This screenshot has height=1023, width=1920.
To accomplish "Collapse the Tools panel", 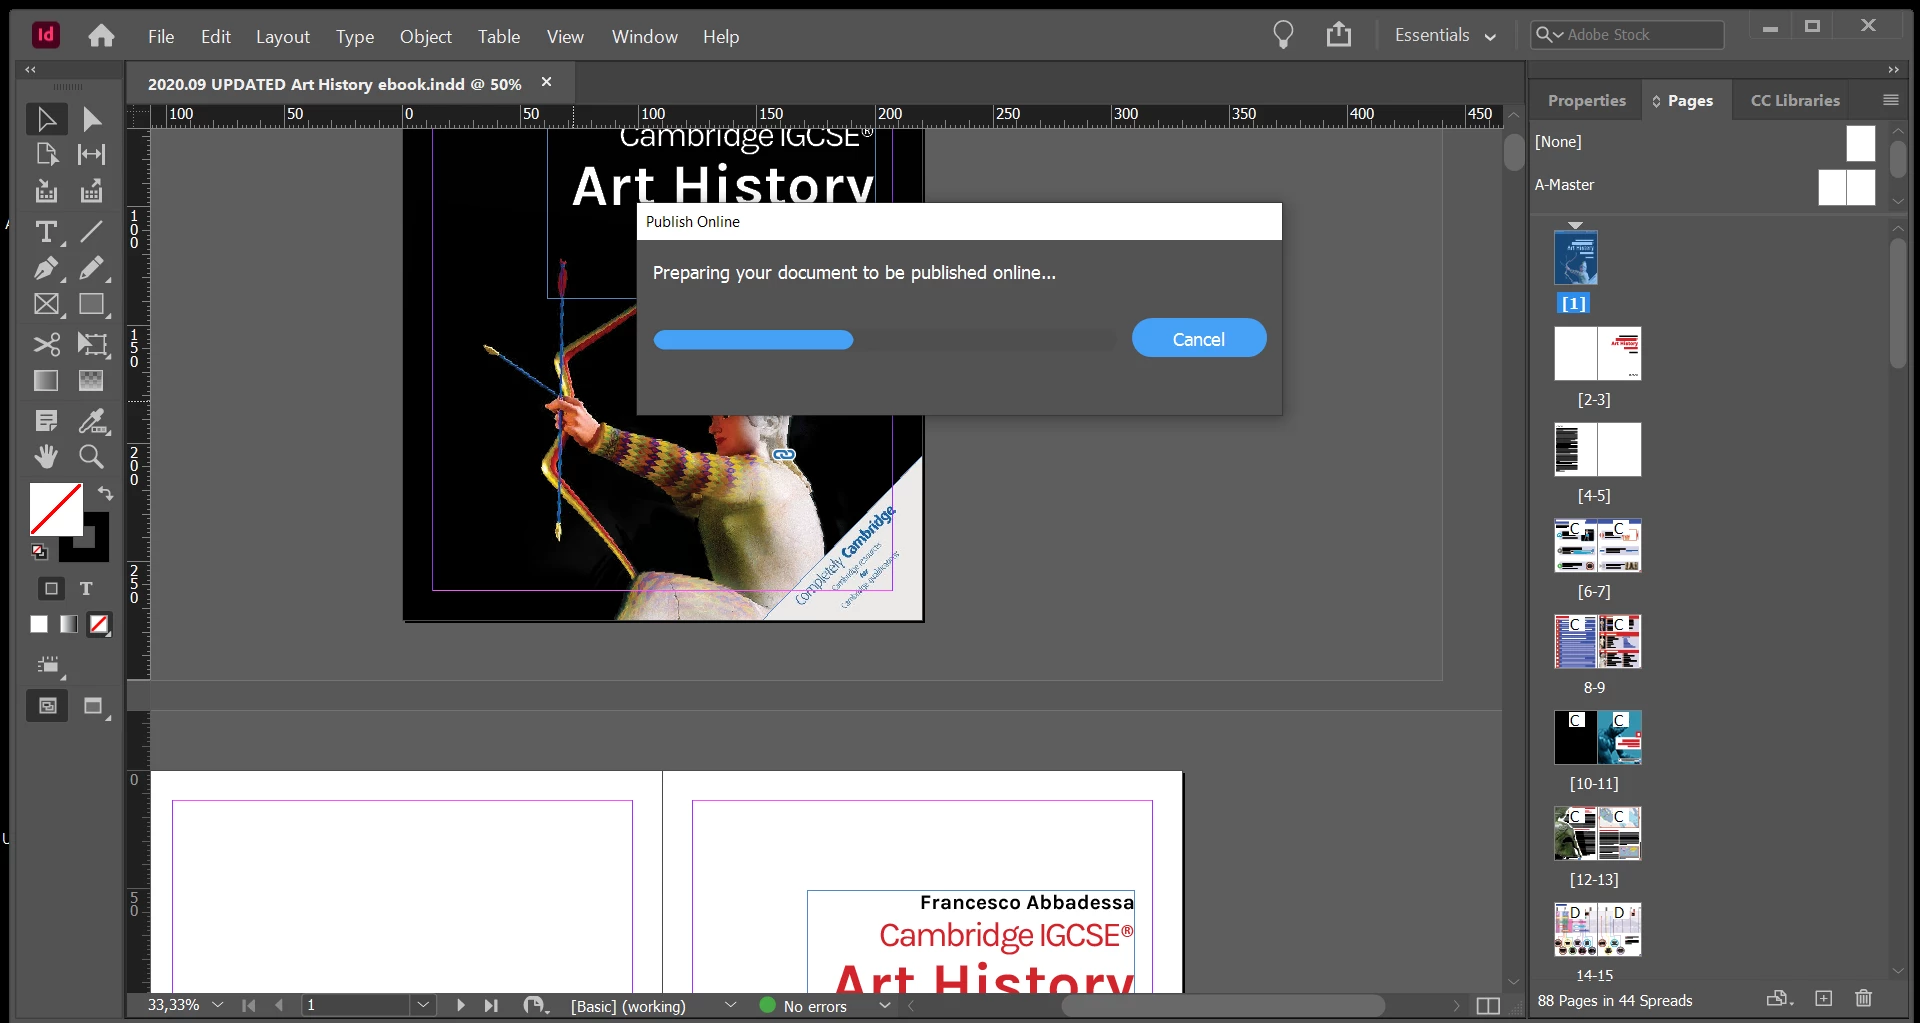I will (x=30, y=69).
